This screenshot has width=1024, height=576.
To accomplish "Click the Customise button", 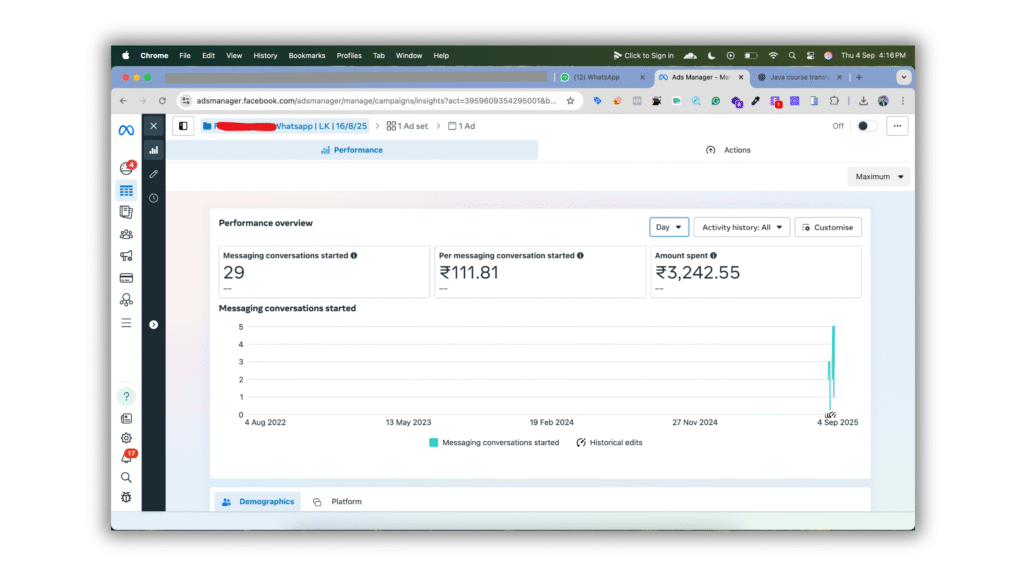I will click(827, 227).
